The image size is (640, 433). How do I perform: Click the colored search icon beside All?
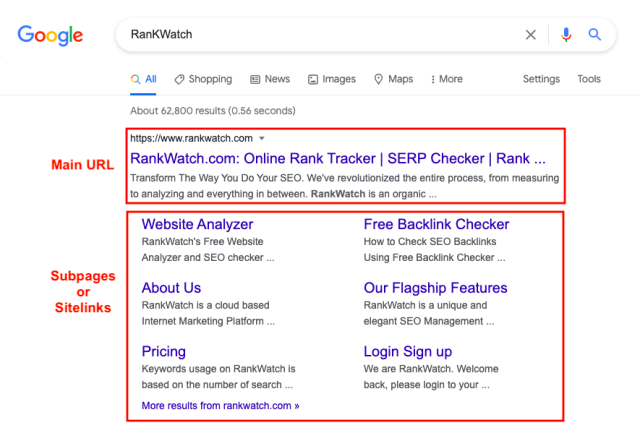[x=136, y=79]
